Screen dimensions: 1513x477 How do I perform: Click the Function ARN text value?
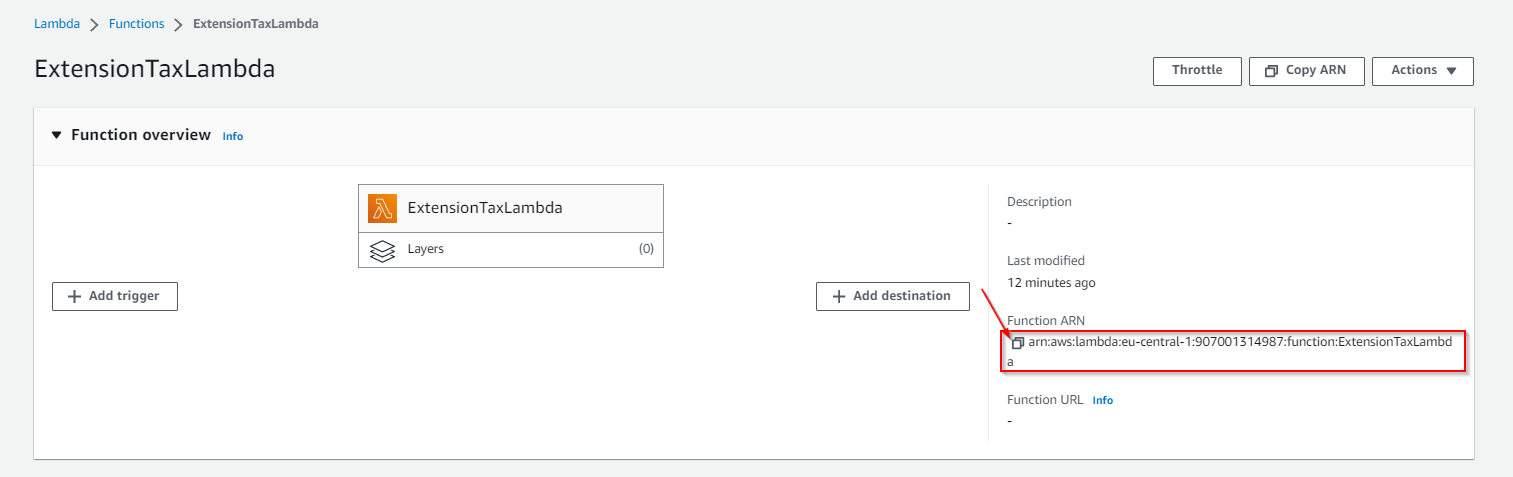(1239, 343)
